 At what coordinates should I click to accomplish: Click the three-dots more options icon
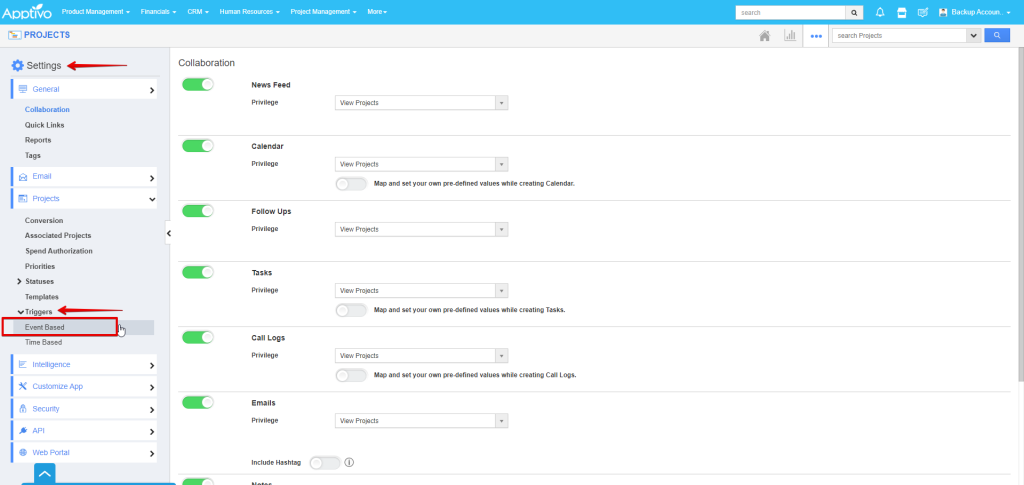pyautogui.click(x=816, y=35)
